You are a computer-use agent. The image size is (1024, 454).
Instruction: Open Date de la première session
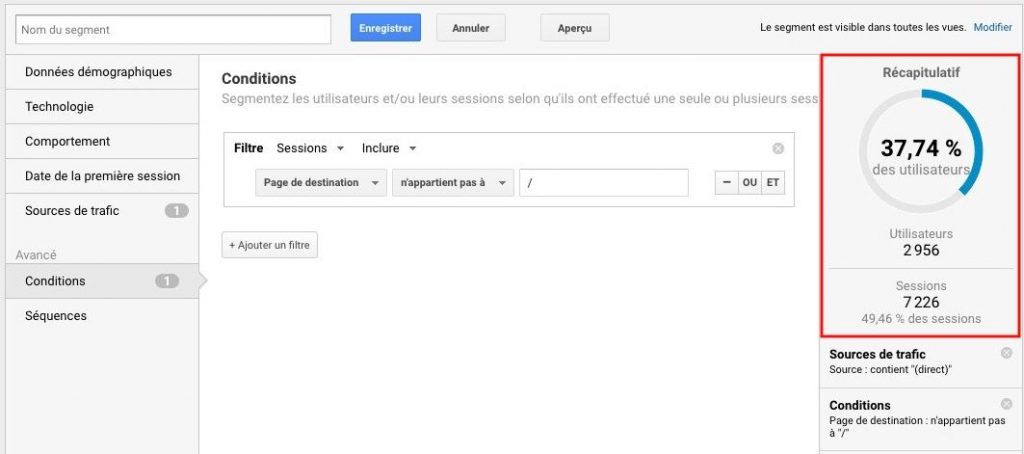pos(103,176)
